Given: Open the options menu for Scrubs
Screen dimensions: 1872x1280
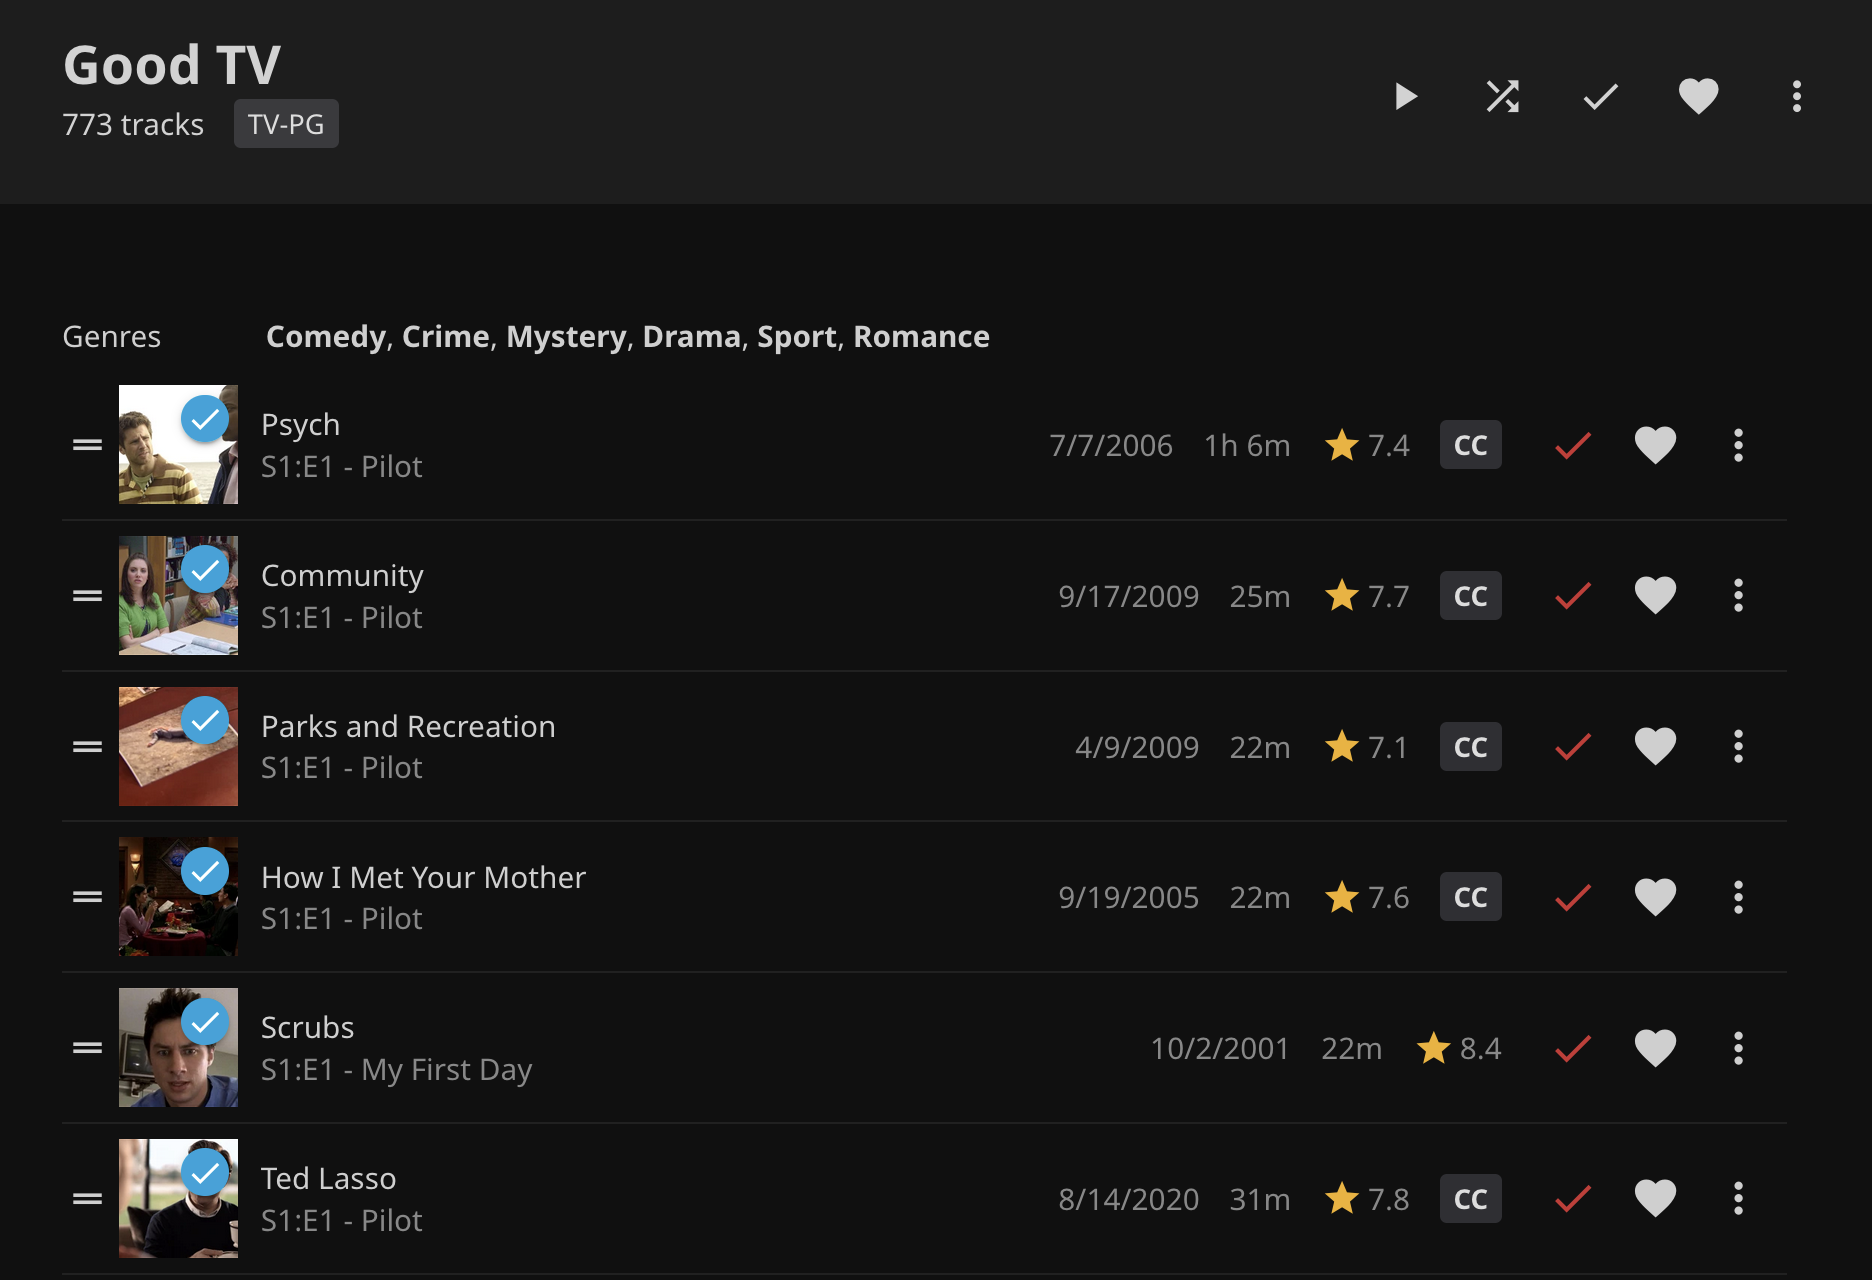Looking at the screenshot, I should click(1738, 1048).
